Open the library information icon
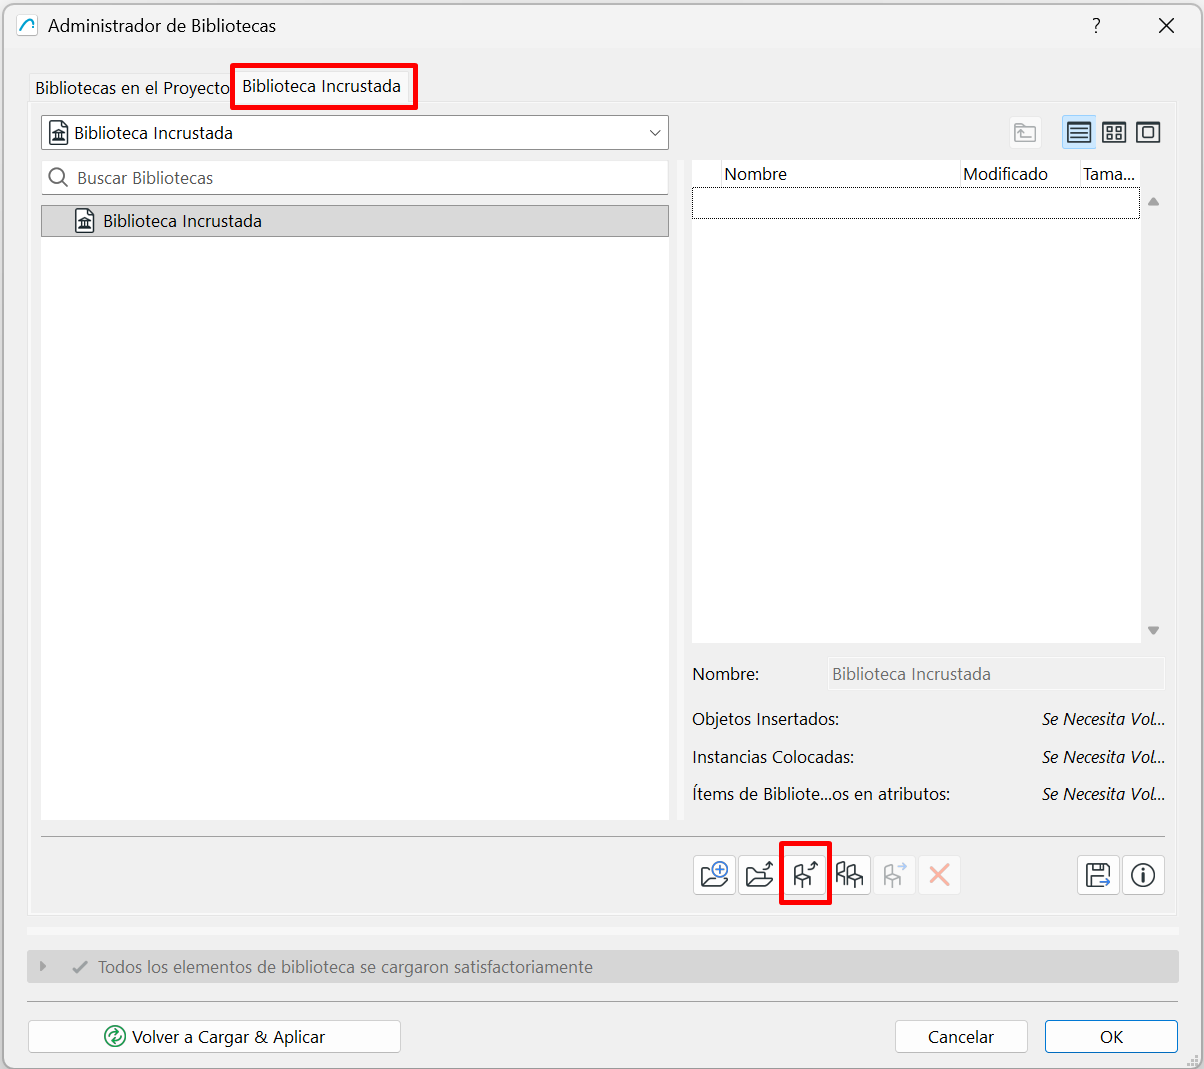The height and width of the screenshot is (1069, 1204). (x=1143, y=875)
